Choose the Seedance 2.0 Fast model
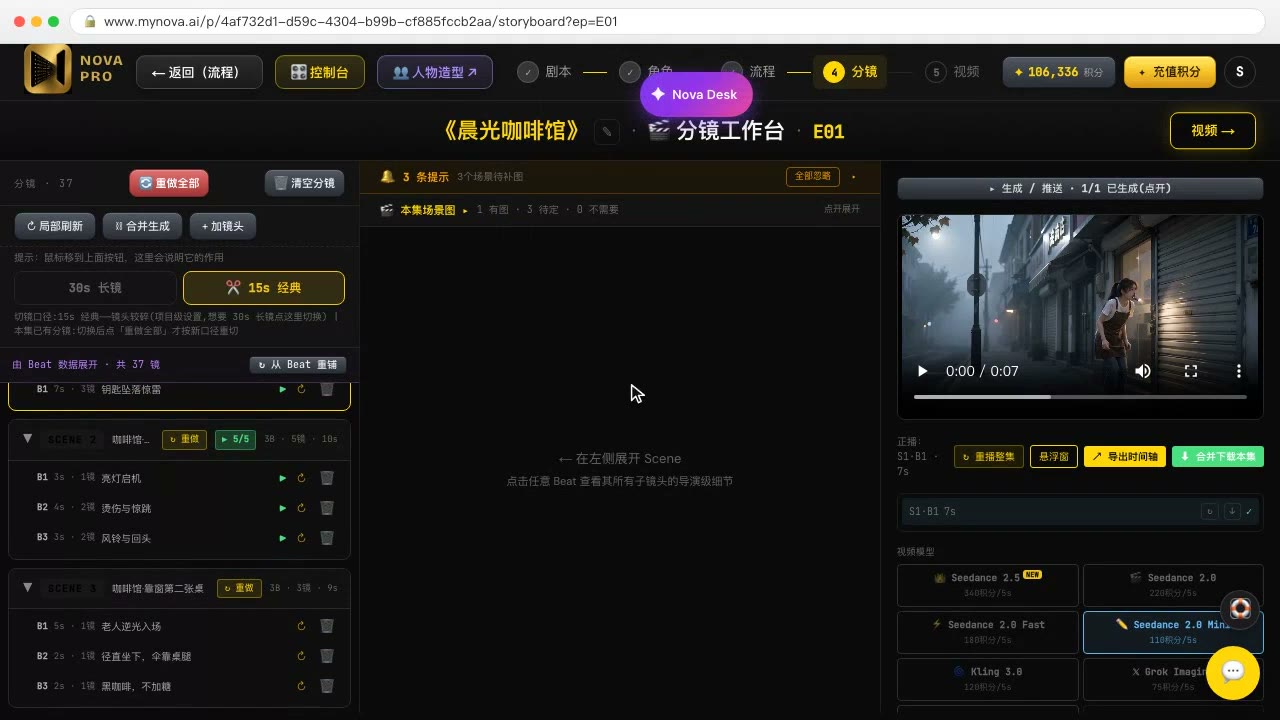Viewport: 1280px width, 720px height. pyautogui.click(x=988, y=632)
